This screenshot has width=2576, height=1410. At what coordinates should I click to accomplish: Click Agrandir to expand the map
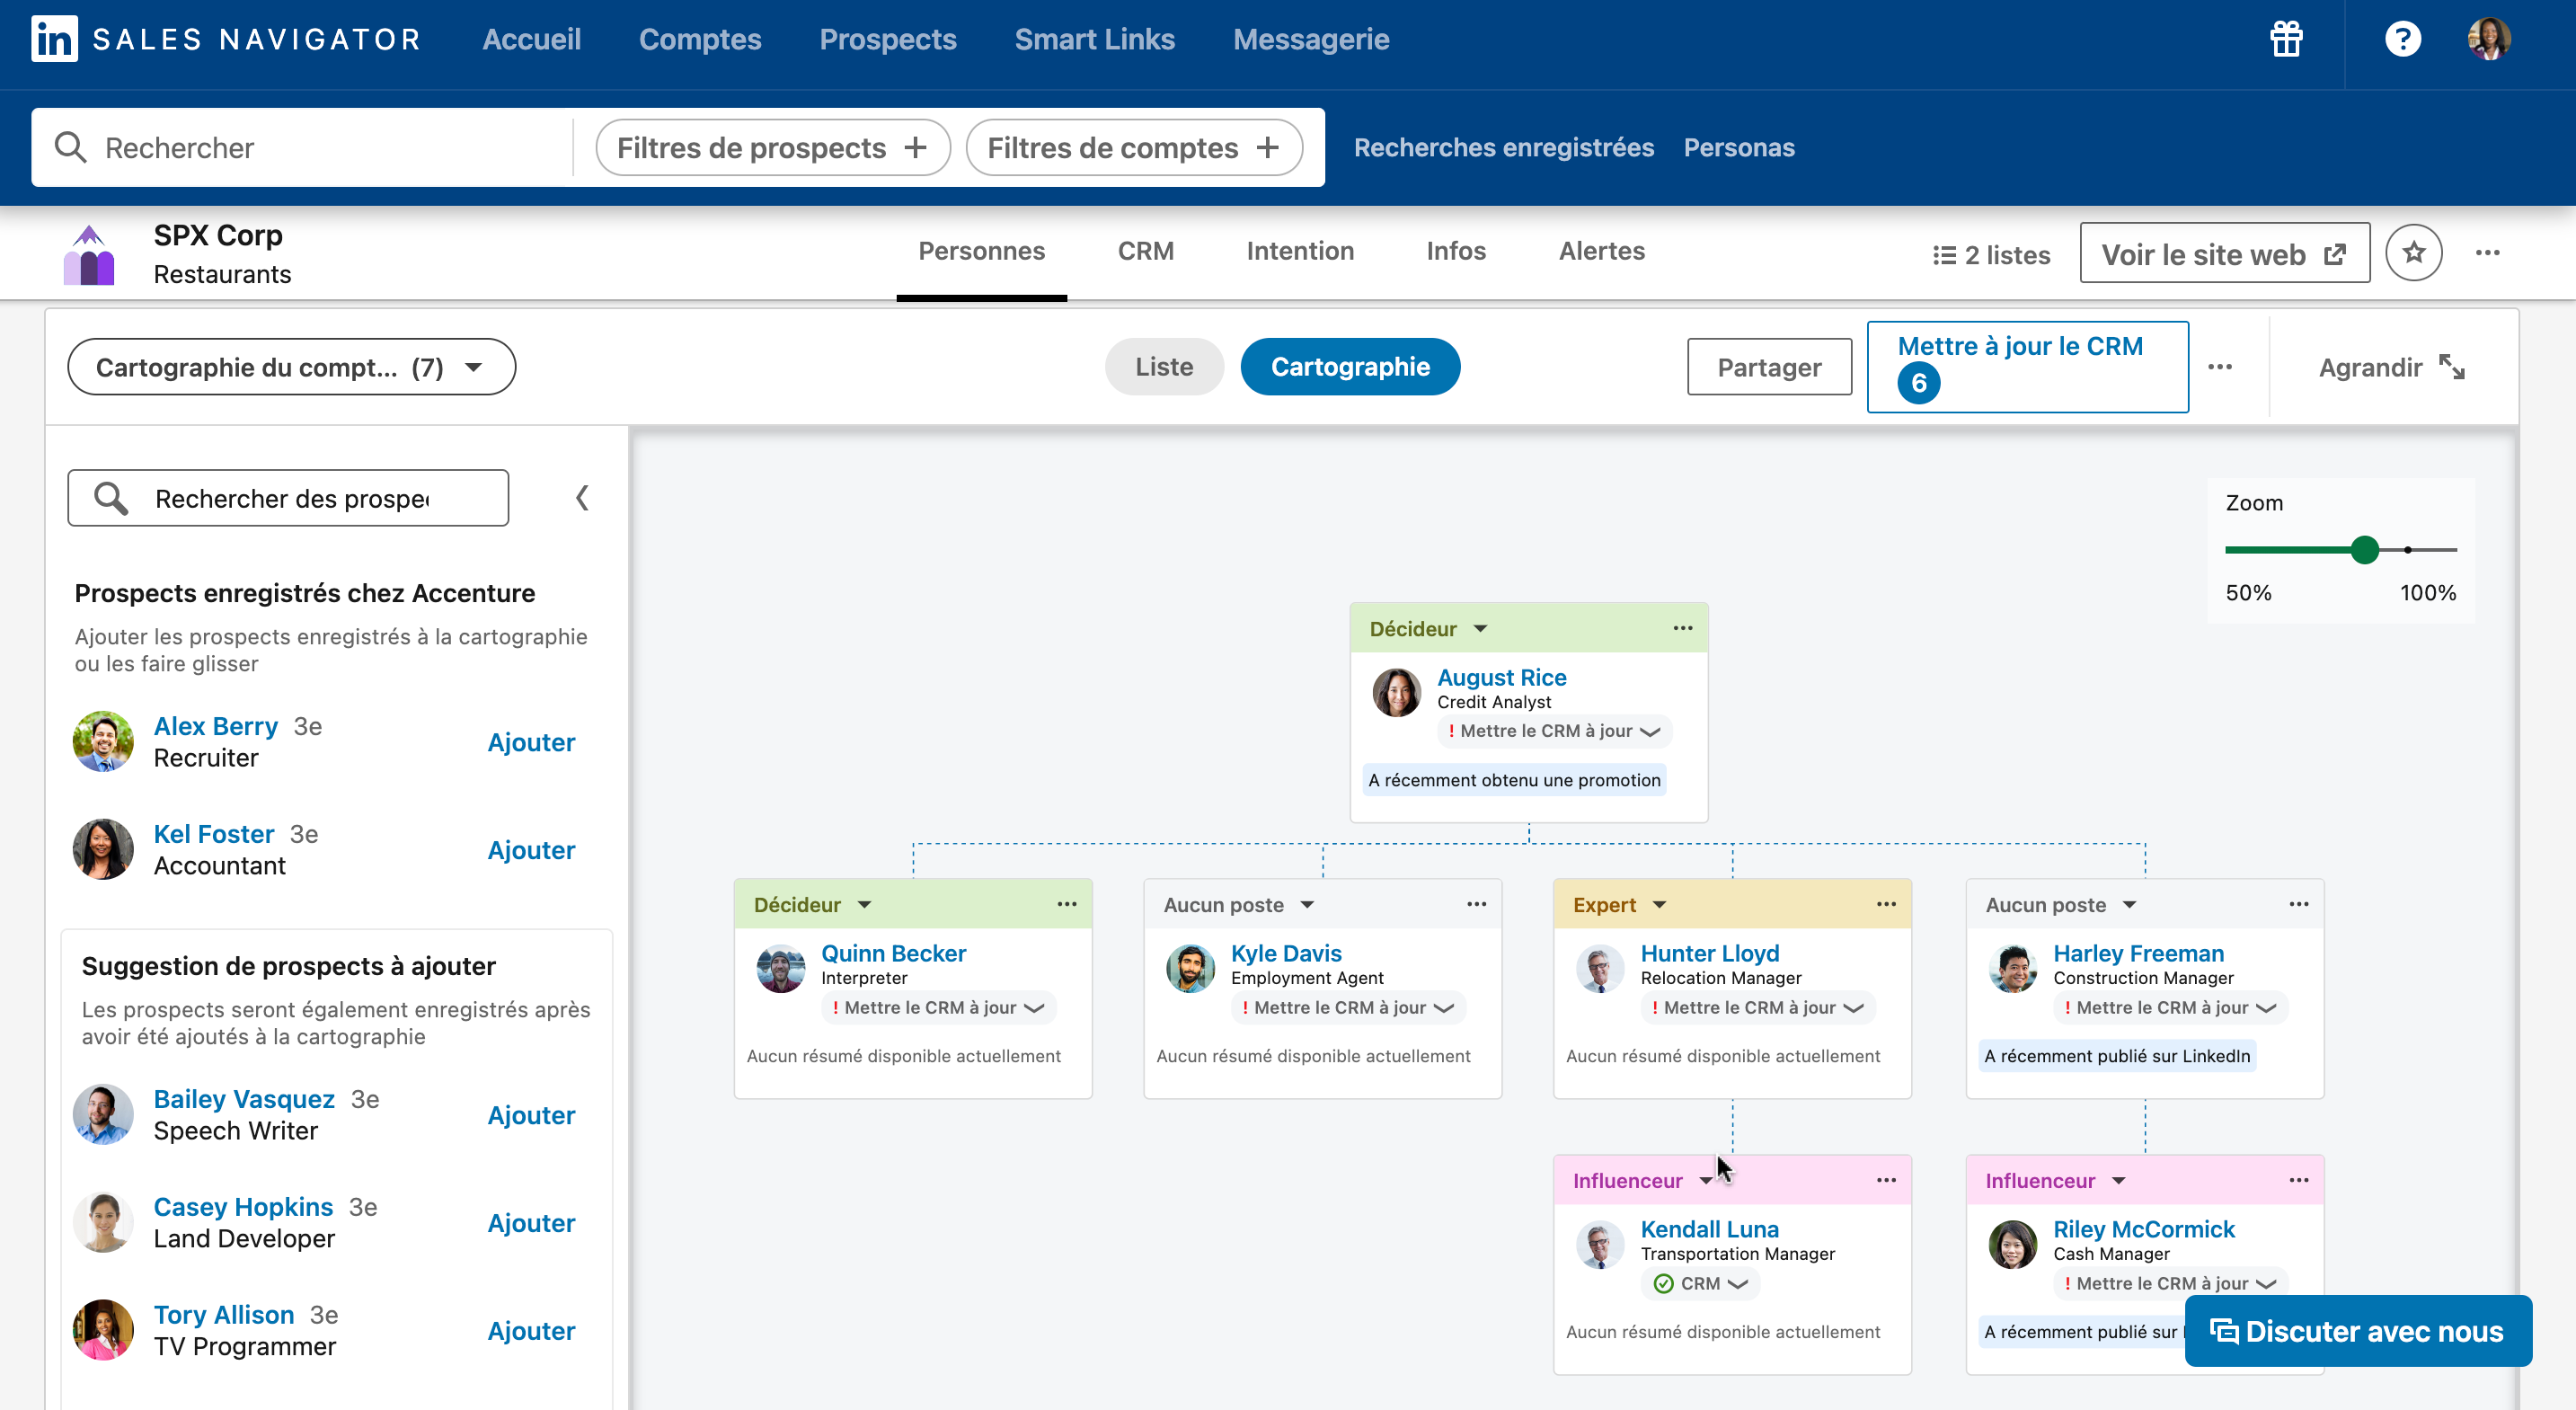coord(2392,367)
